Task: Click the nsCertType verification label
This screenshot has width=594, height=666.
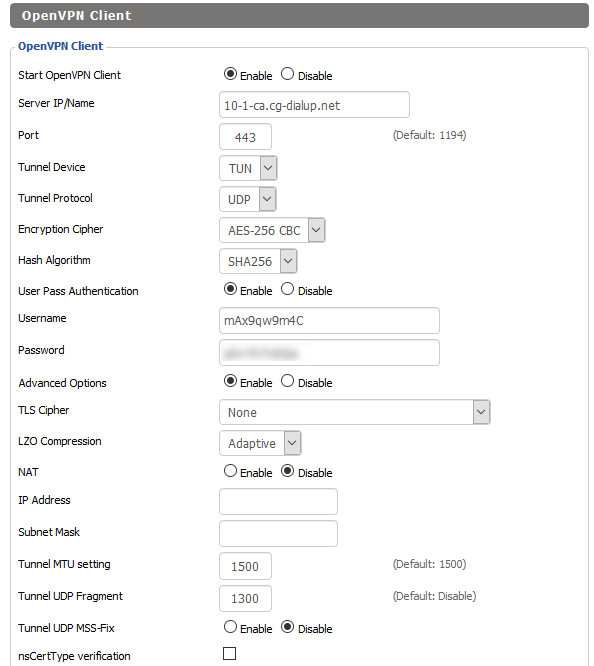Action: pos(74,656)
